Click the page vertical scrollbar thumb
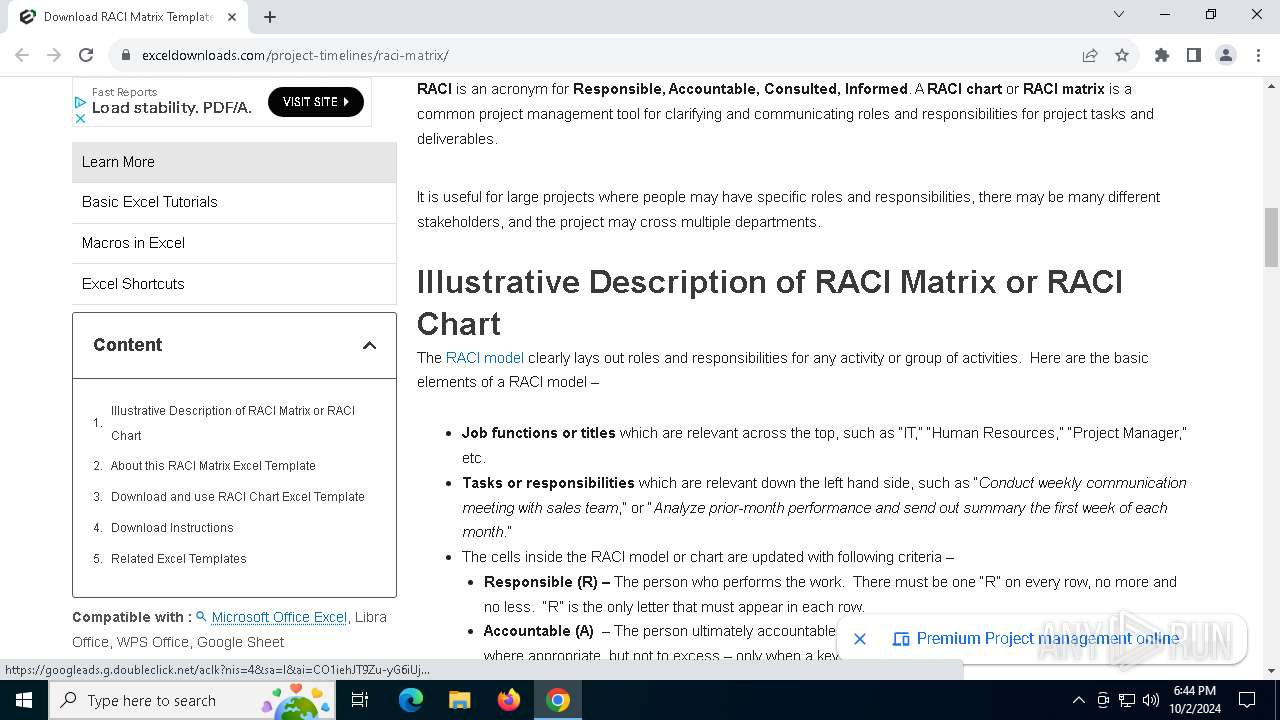Image resolution: width=1280 pixels, height=720 pixels. click(x=1271, y=237)
